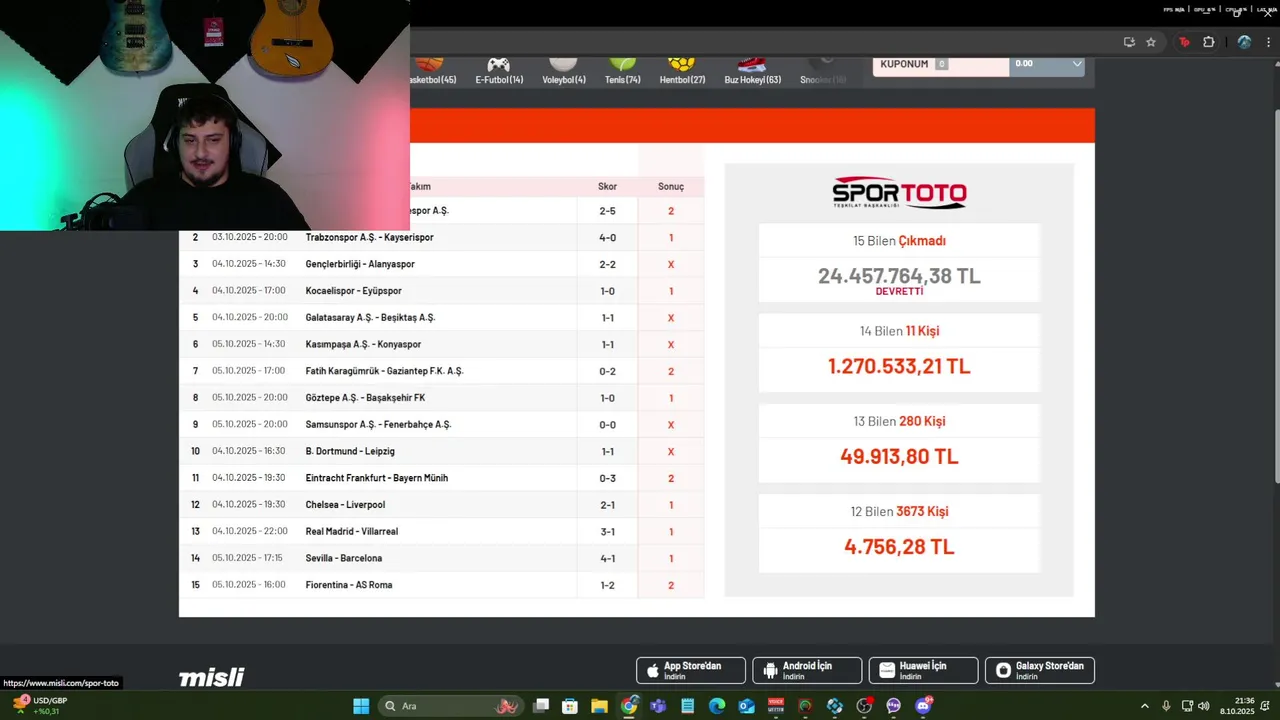Open the USD/GBP widget in taskbar
Viewport: 1280px width, 720px height.
(40, 706)
